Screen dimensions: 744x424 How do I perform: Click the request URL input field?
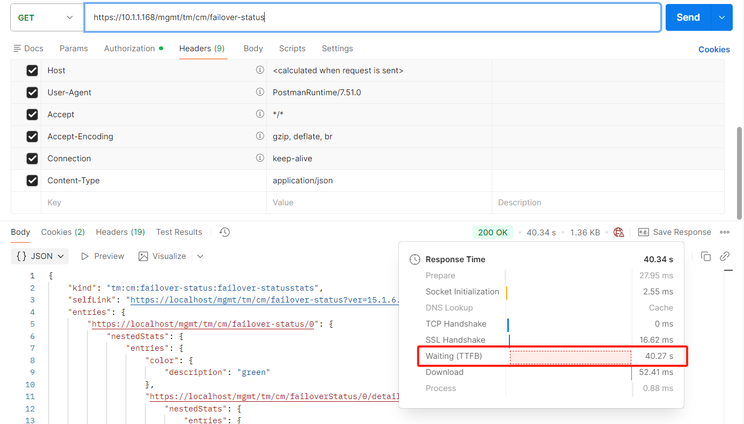pos(370,18)
